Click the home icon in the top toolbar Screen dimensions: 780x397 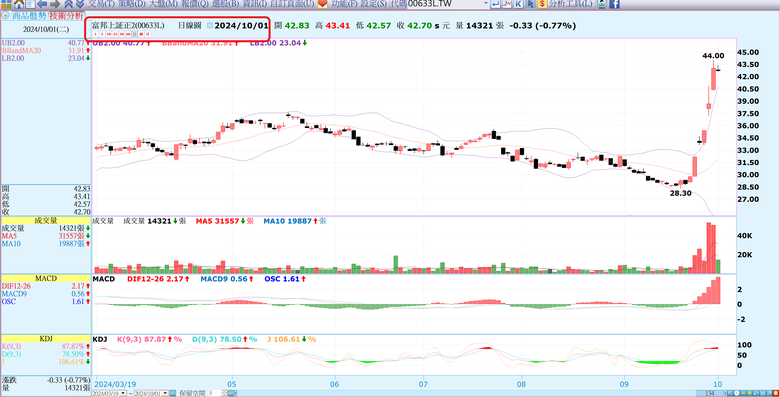(19, 4)
